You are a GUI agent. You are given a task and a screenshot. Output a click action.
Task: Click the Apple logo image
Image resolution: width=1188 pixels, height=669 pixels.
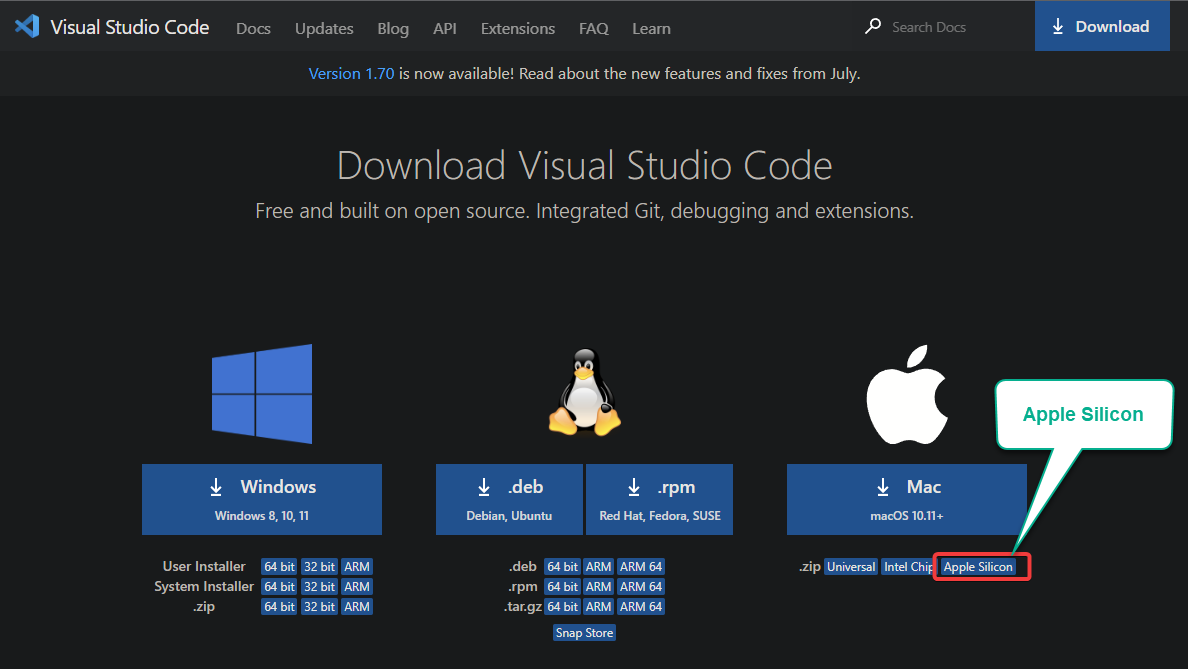point(907,394)
